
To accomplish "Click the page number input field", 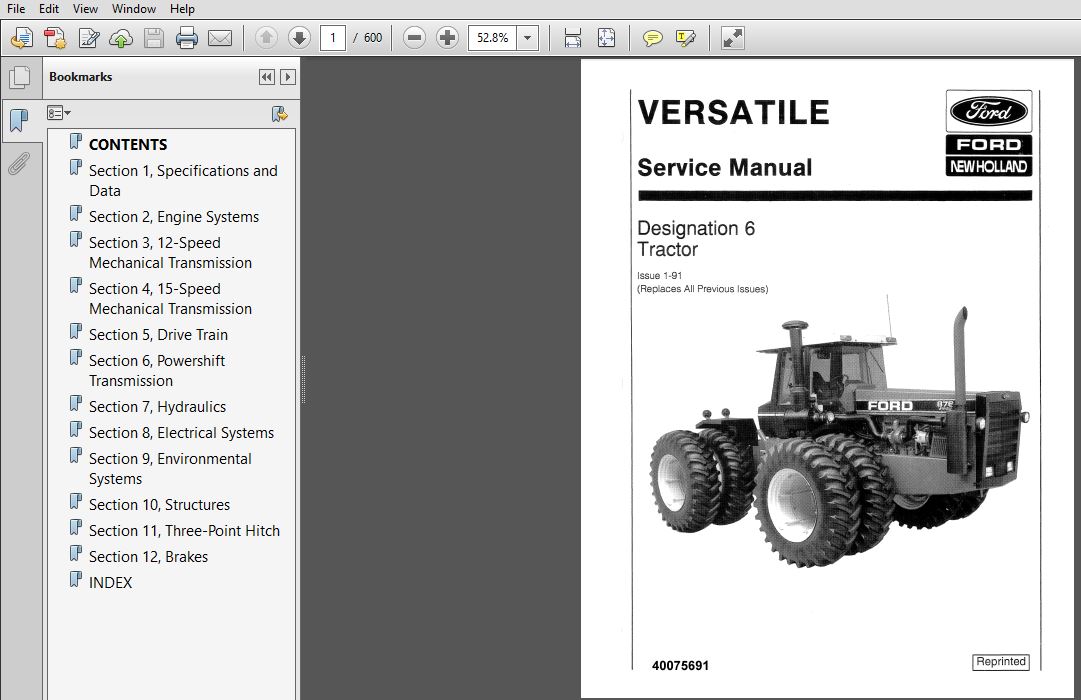I will coord(333,38).
